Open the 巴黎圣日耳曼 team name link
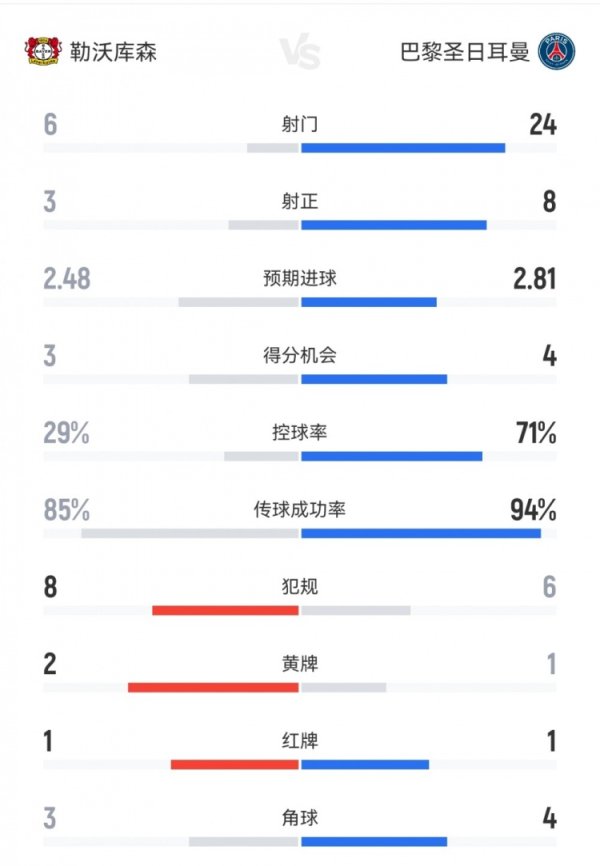Screen dimensions: 600x866 pos(464,52)
